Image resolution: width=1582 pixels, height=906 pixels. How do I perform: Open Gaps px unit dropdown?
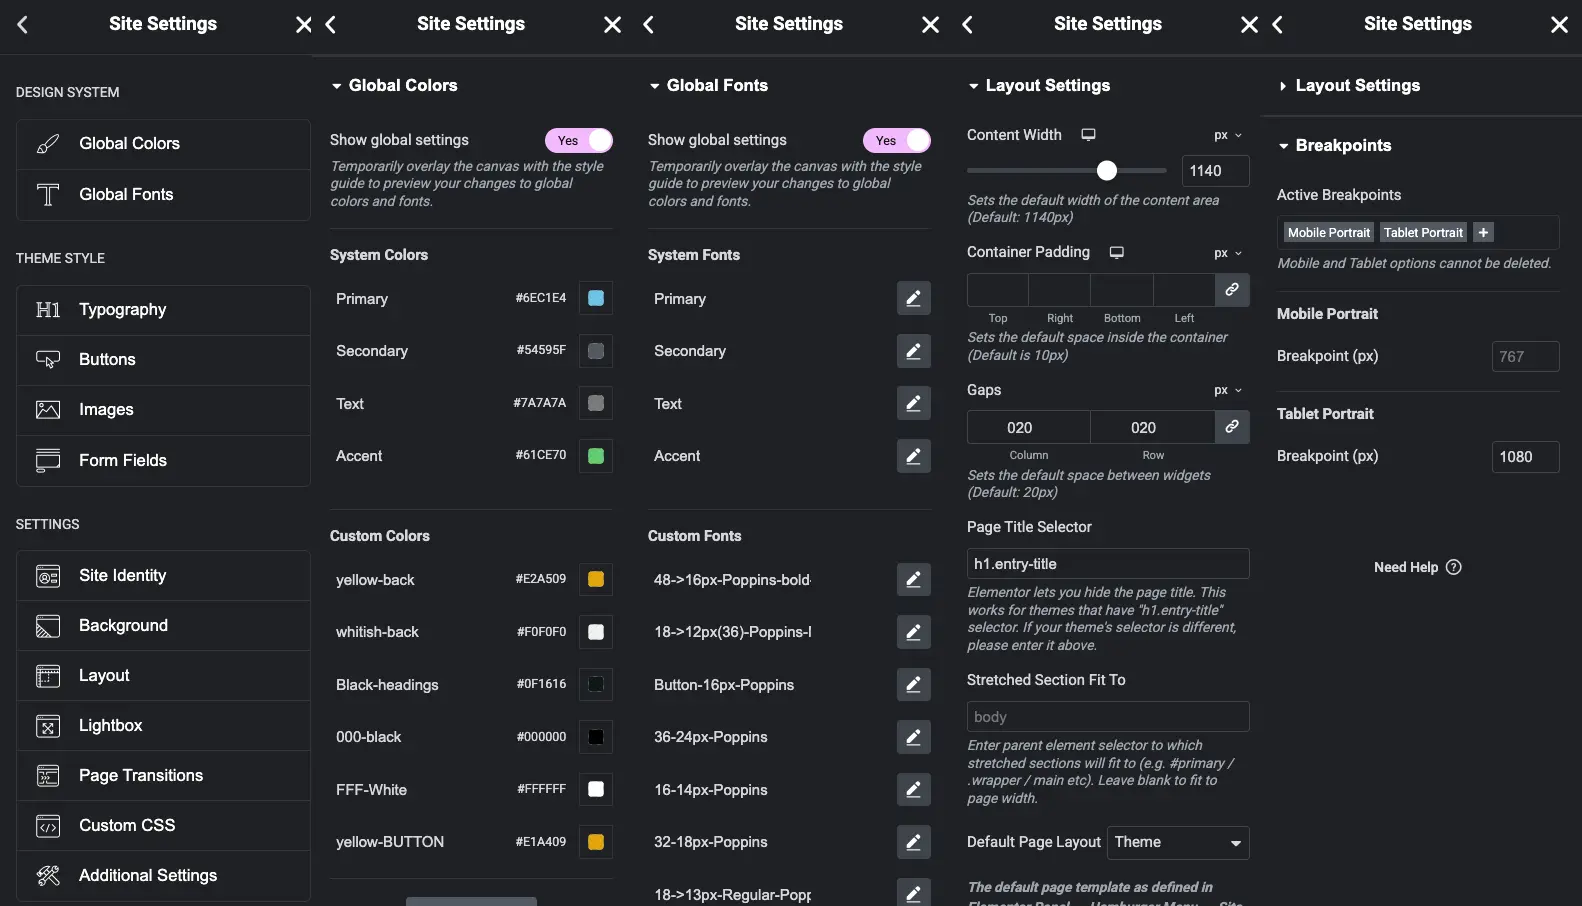pyautogui.click(x=1228, y=390)
